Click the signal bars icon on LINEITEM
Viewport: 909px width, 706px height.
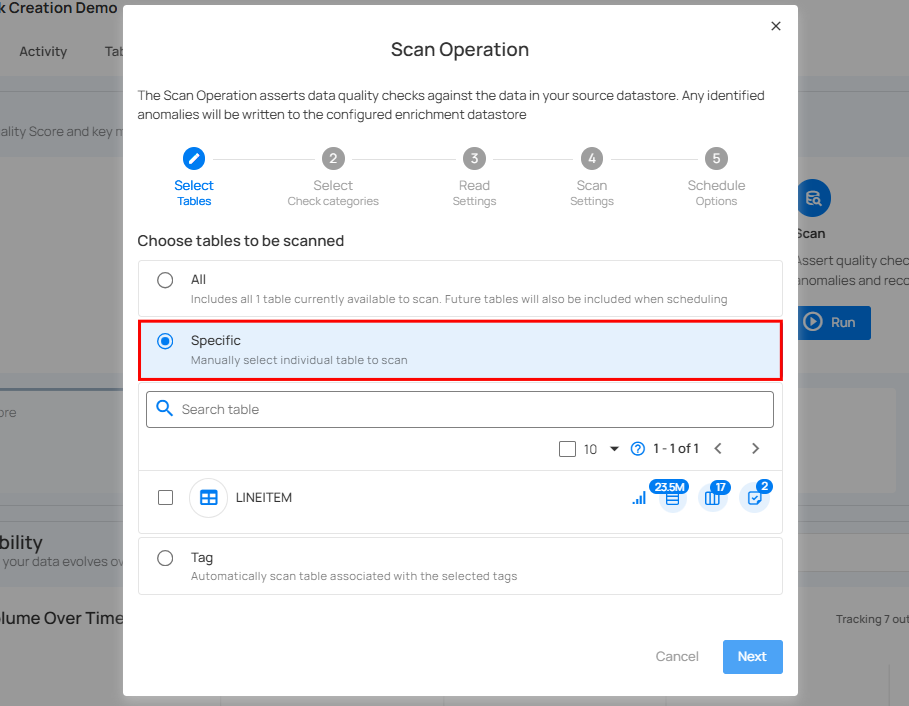click(639, 498)
